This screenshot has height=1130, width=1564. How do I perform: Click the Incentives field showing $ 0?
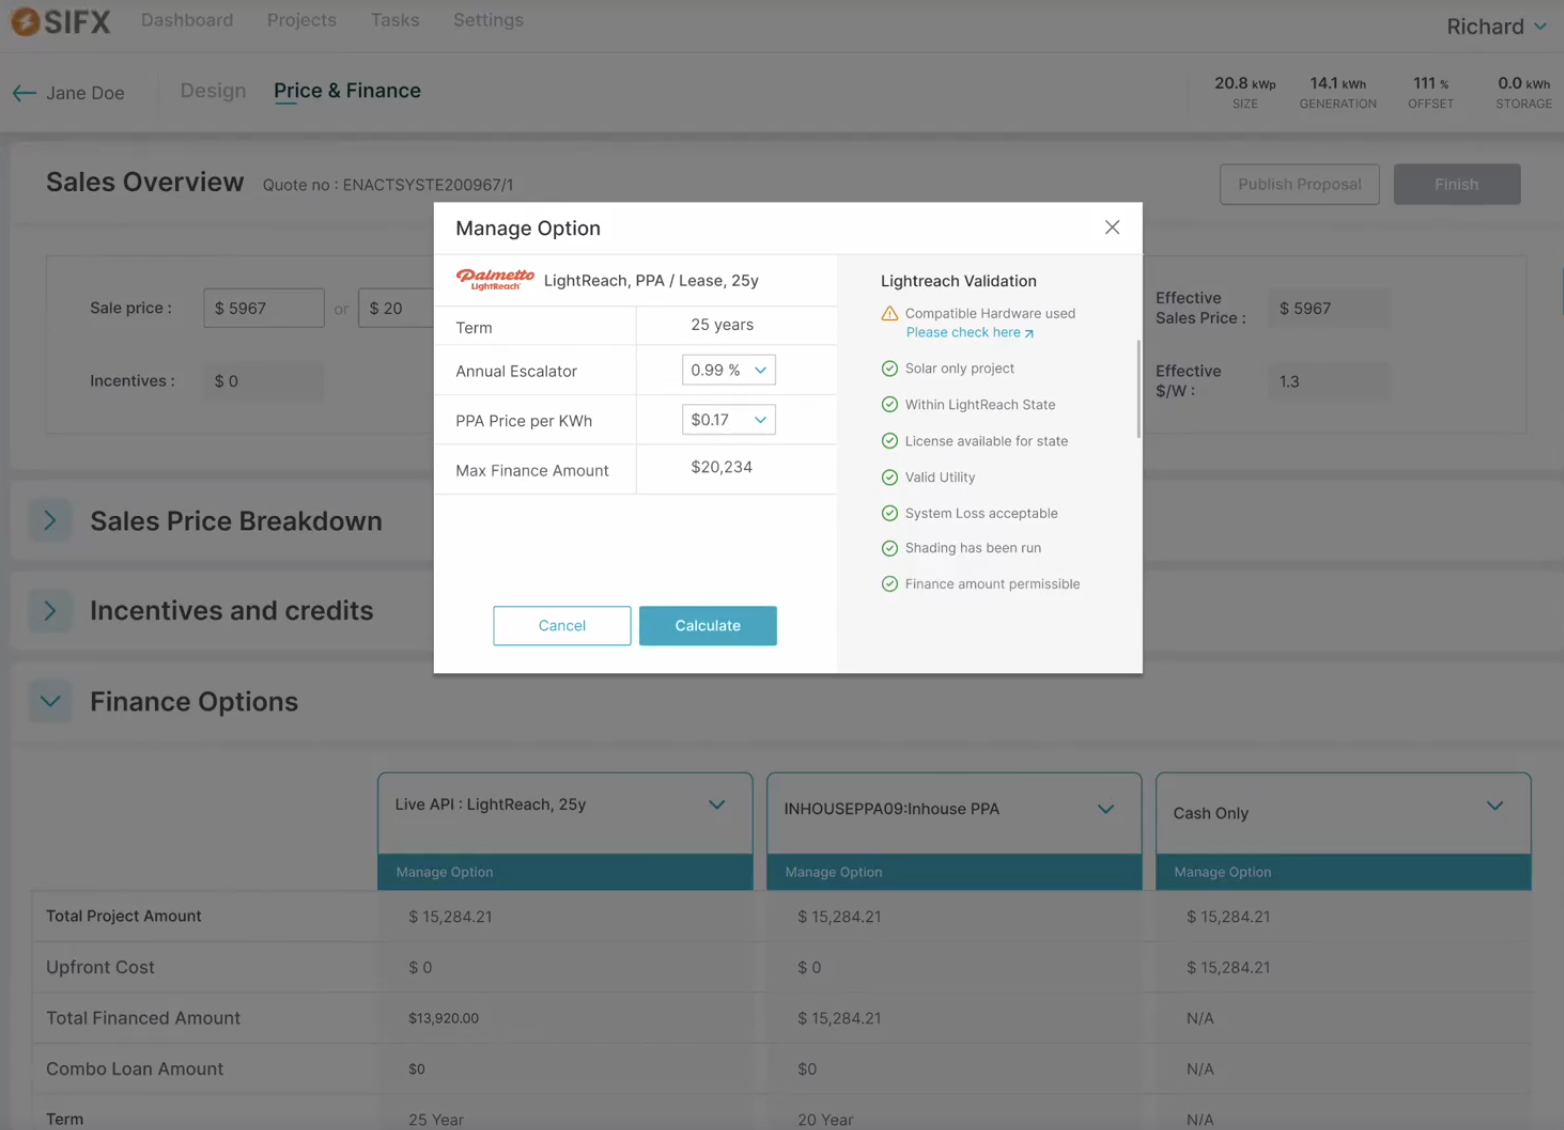[x=264, y=381]
